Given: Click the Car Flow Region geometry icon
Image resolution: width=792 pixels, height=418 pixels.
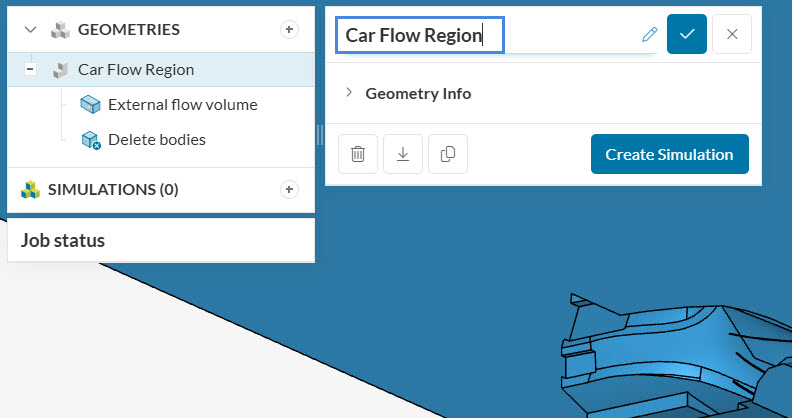Looking at the screenshot, I should [61, 70].
